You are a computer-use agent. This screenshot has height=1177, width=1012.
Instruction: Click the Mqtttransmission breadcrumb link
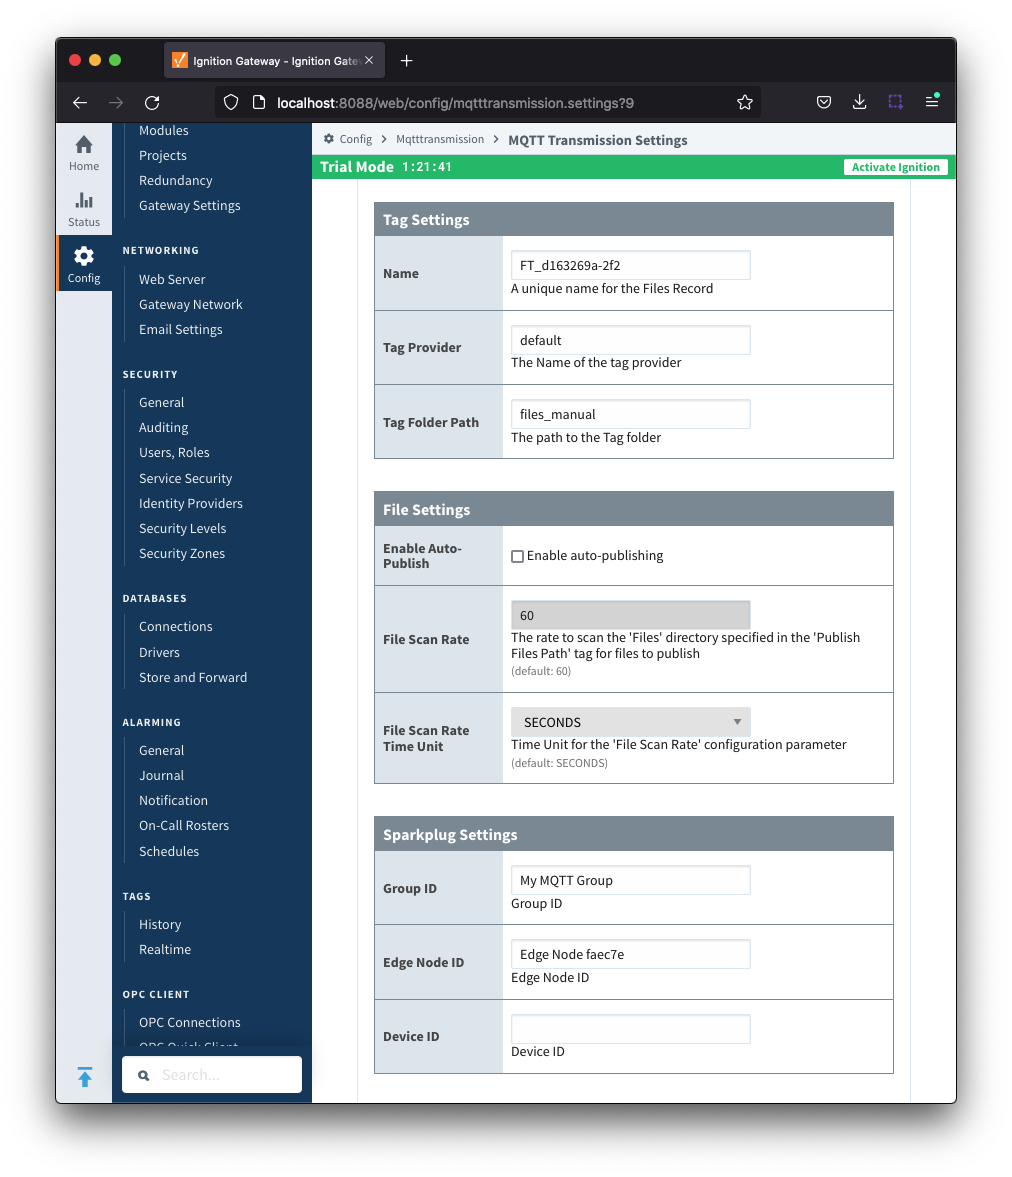[x=440, y=140]
